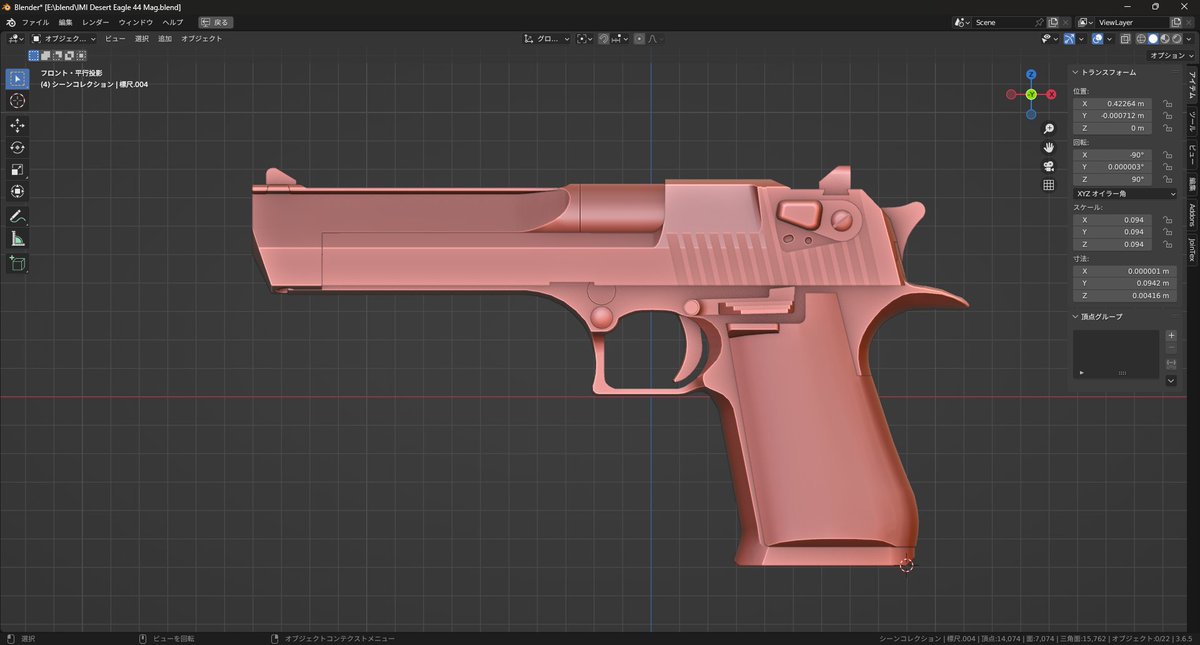Select the Annotate tool
The image size is (1200, 645).
tap(18, 216)
